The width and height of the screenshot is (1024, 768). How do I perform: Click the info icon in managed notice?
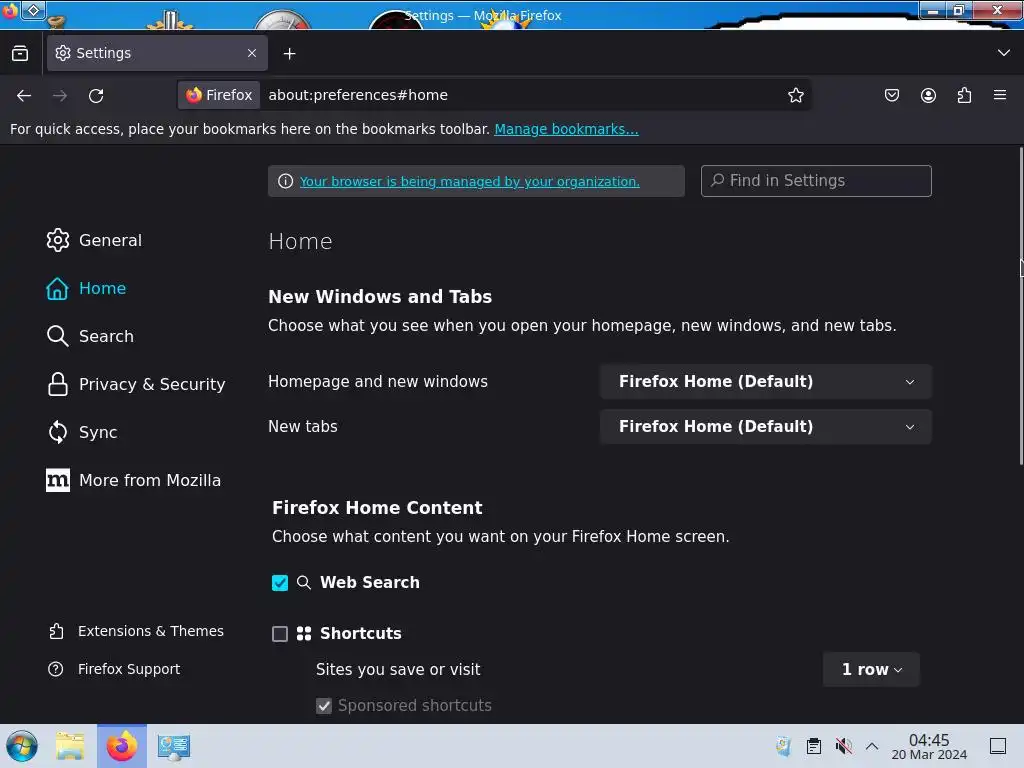(x=285, y=182)
